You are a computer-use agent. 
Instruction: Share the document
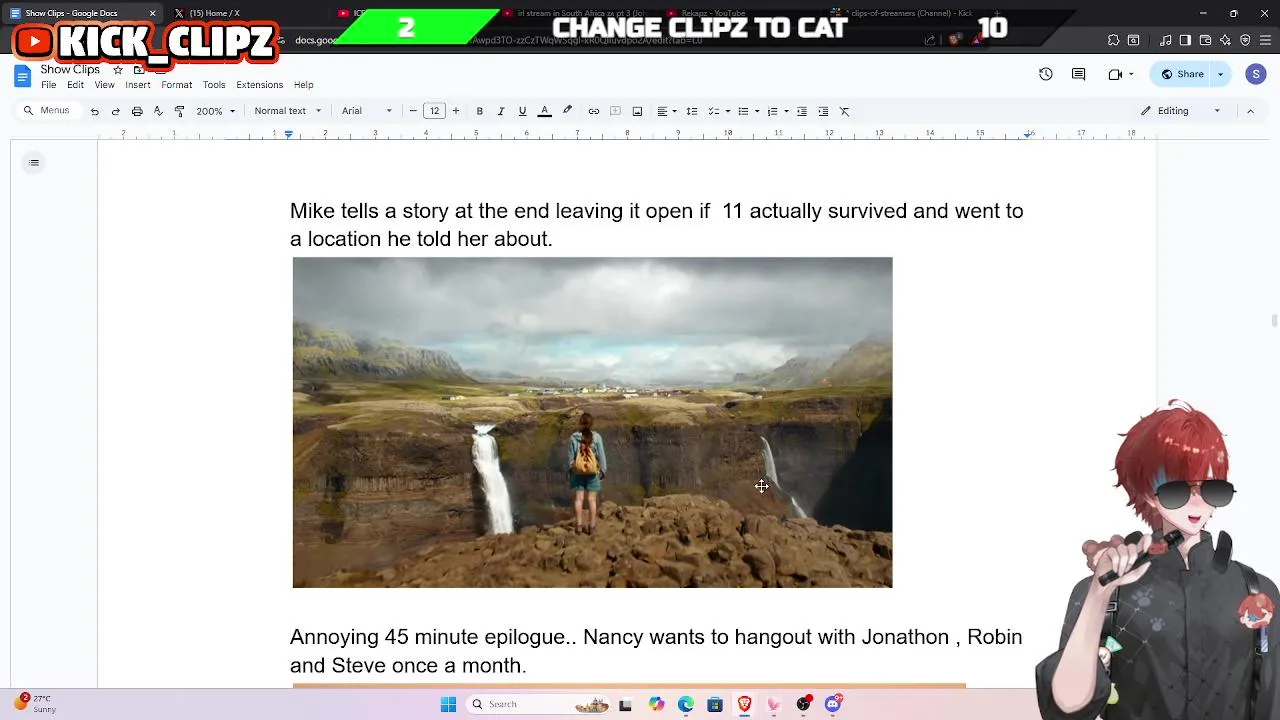coord(1181,74)
